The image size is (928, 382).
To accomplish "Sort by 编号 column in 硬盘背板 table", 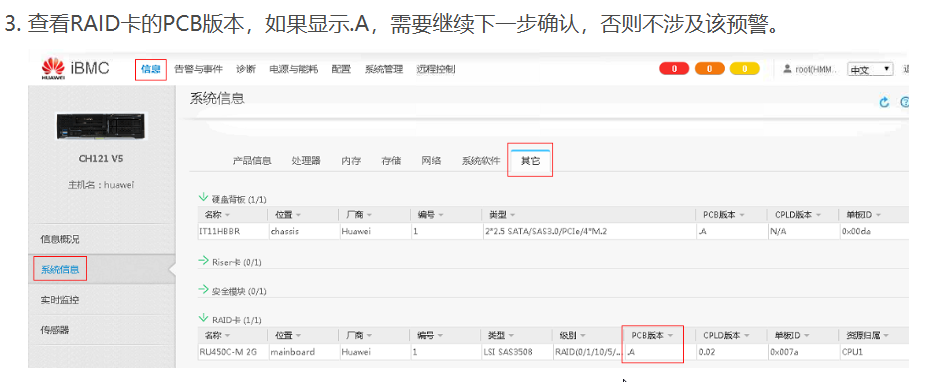I will (430, 214).
